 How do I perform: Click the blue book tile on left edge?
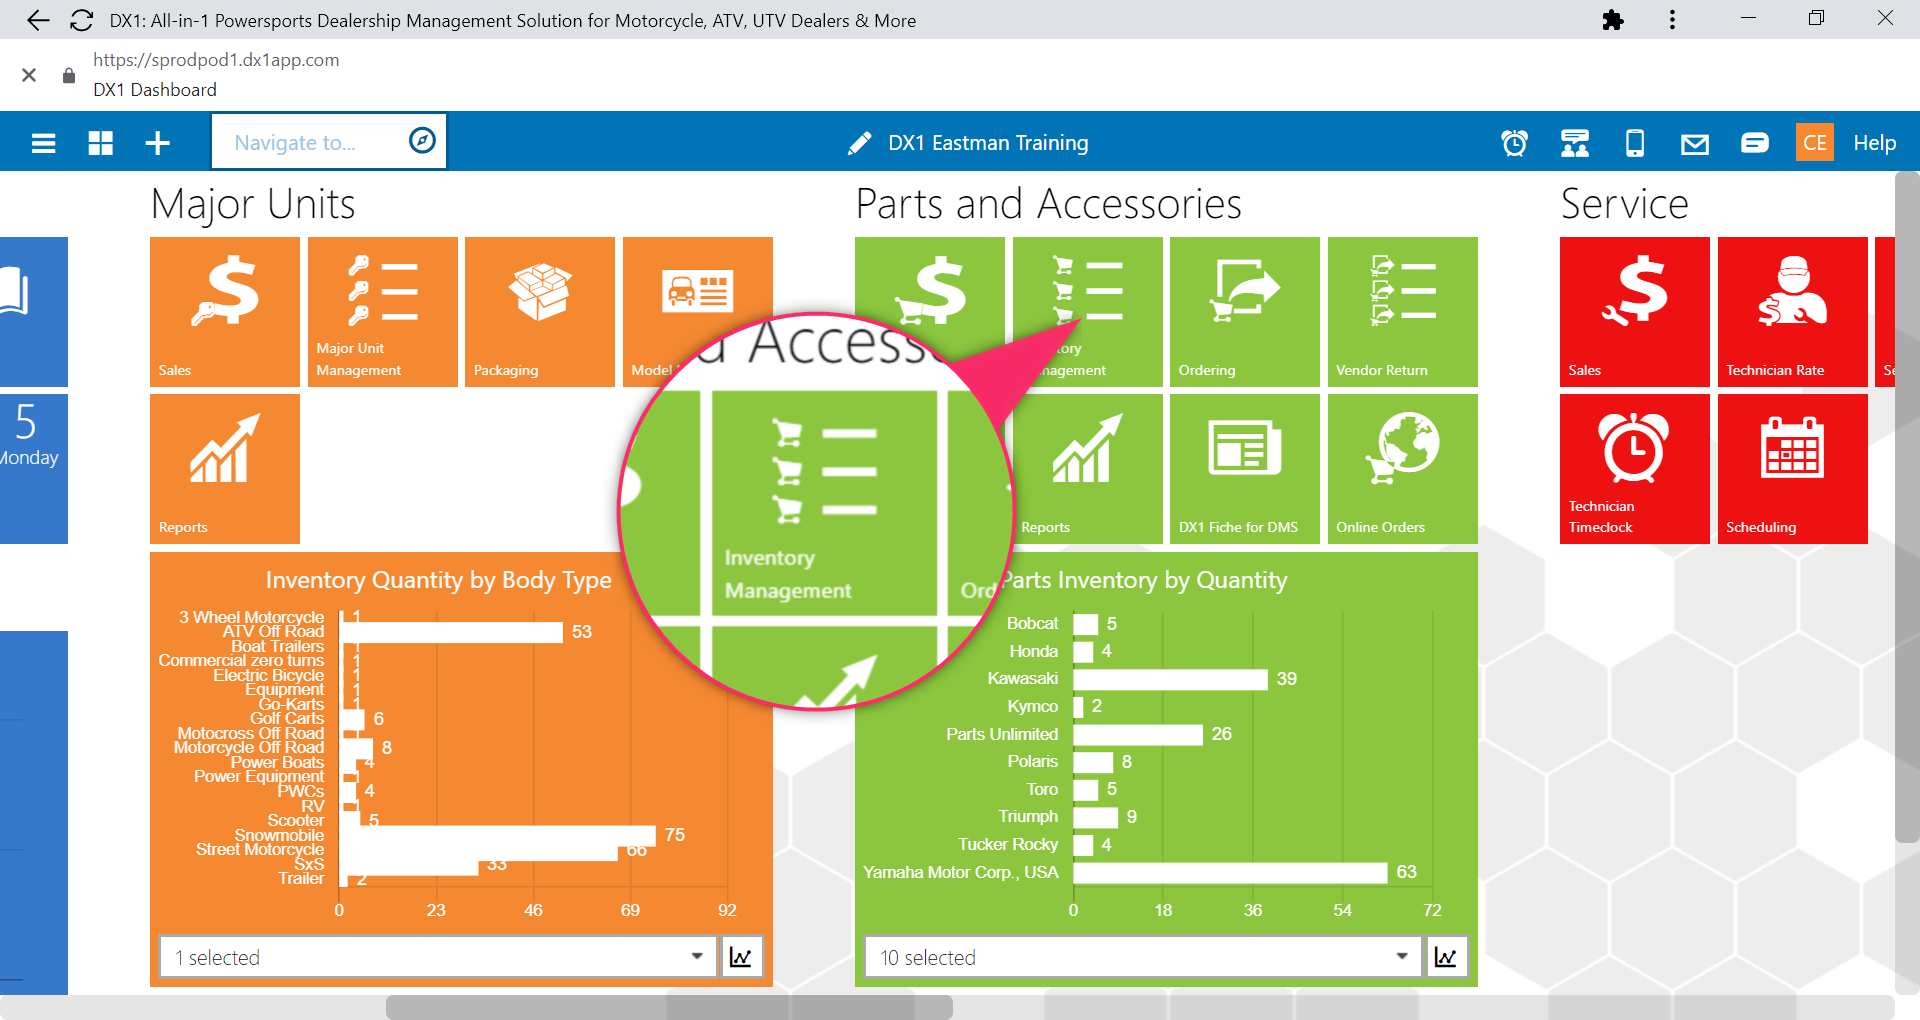click(x=34, y=312)
